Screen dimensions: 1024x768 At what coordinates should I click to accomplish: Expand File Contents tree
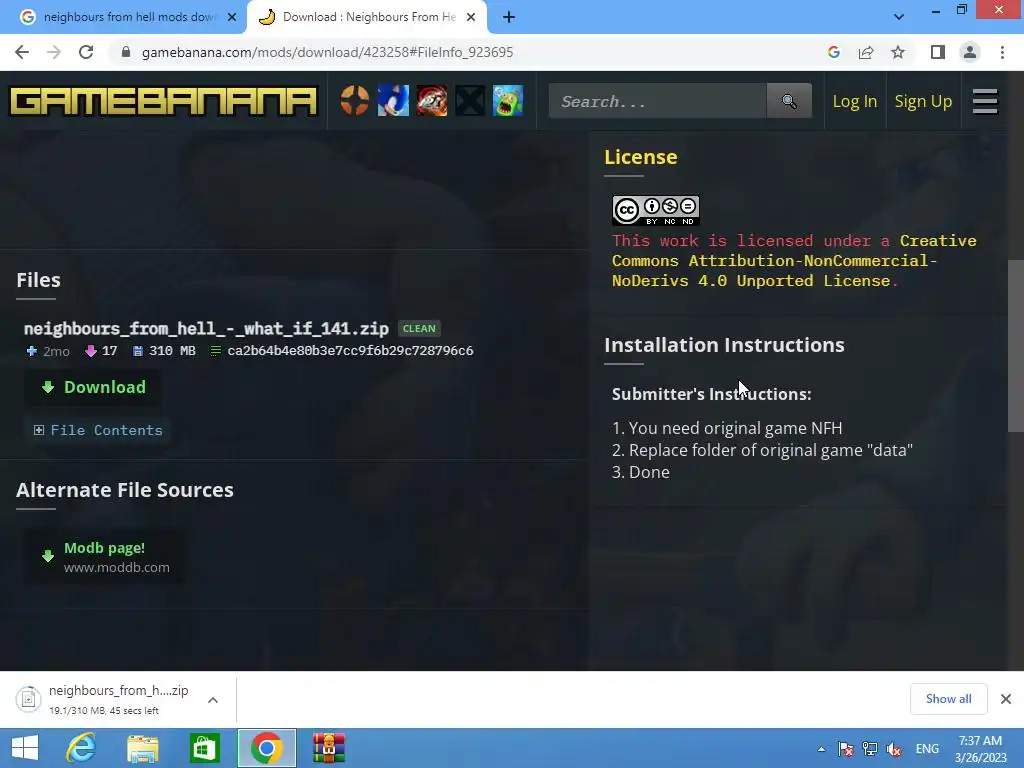coord(98,430)
